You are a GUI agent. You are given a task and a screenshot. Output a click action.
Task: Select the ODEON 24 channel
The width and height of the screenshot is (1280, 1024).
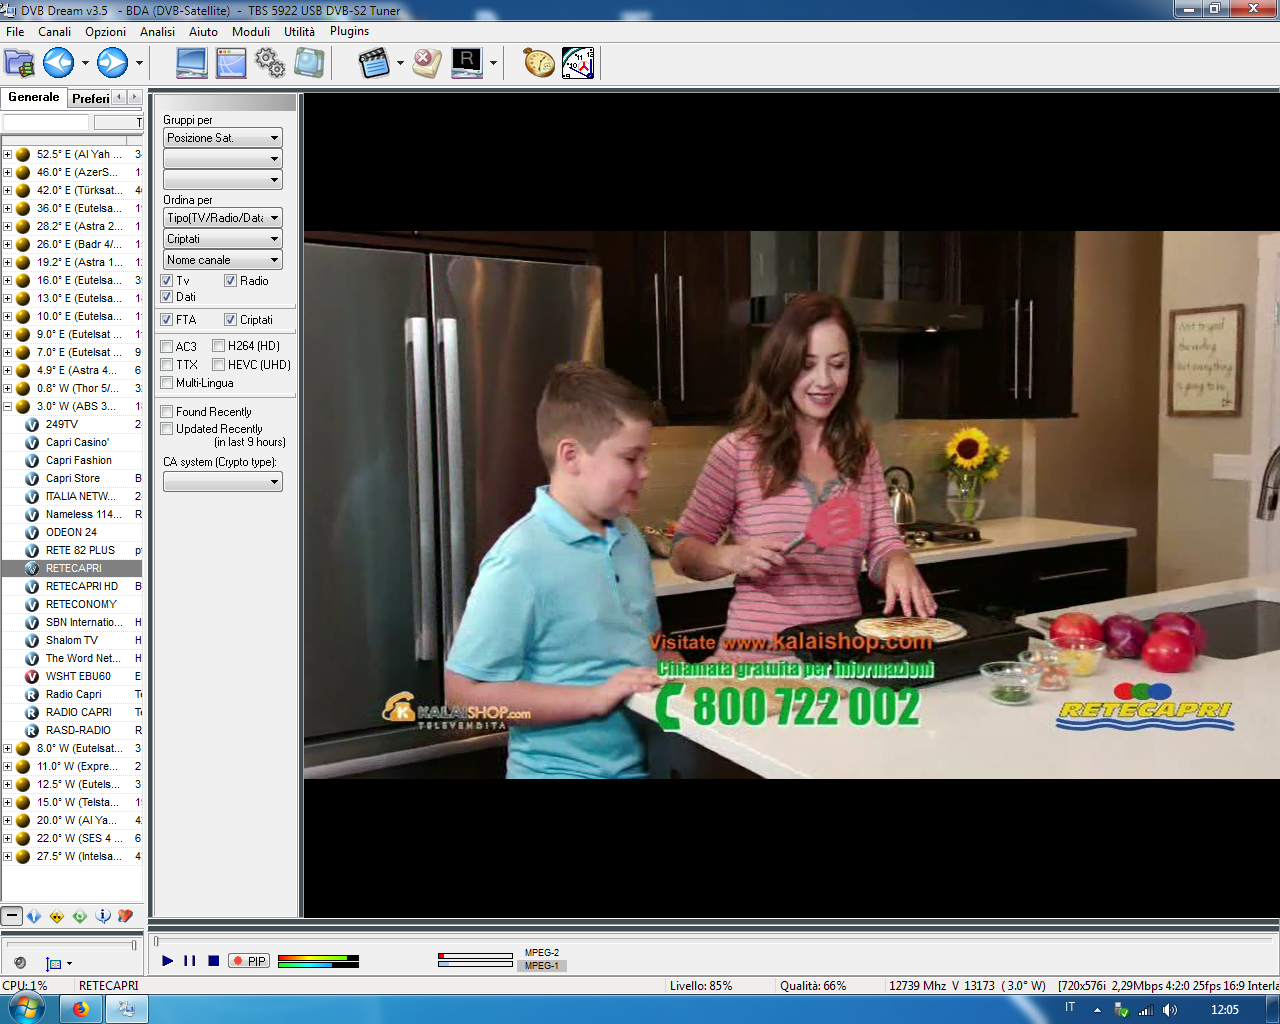pyautogui.click(x=71, y=532)
